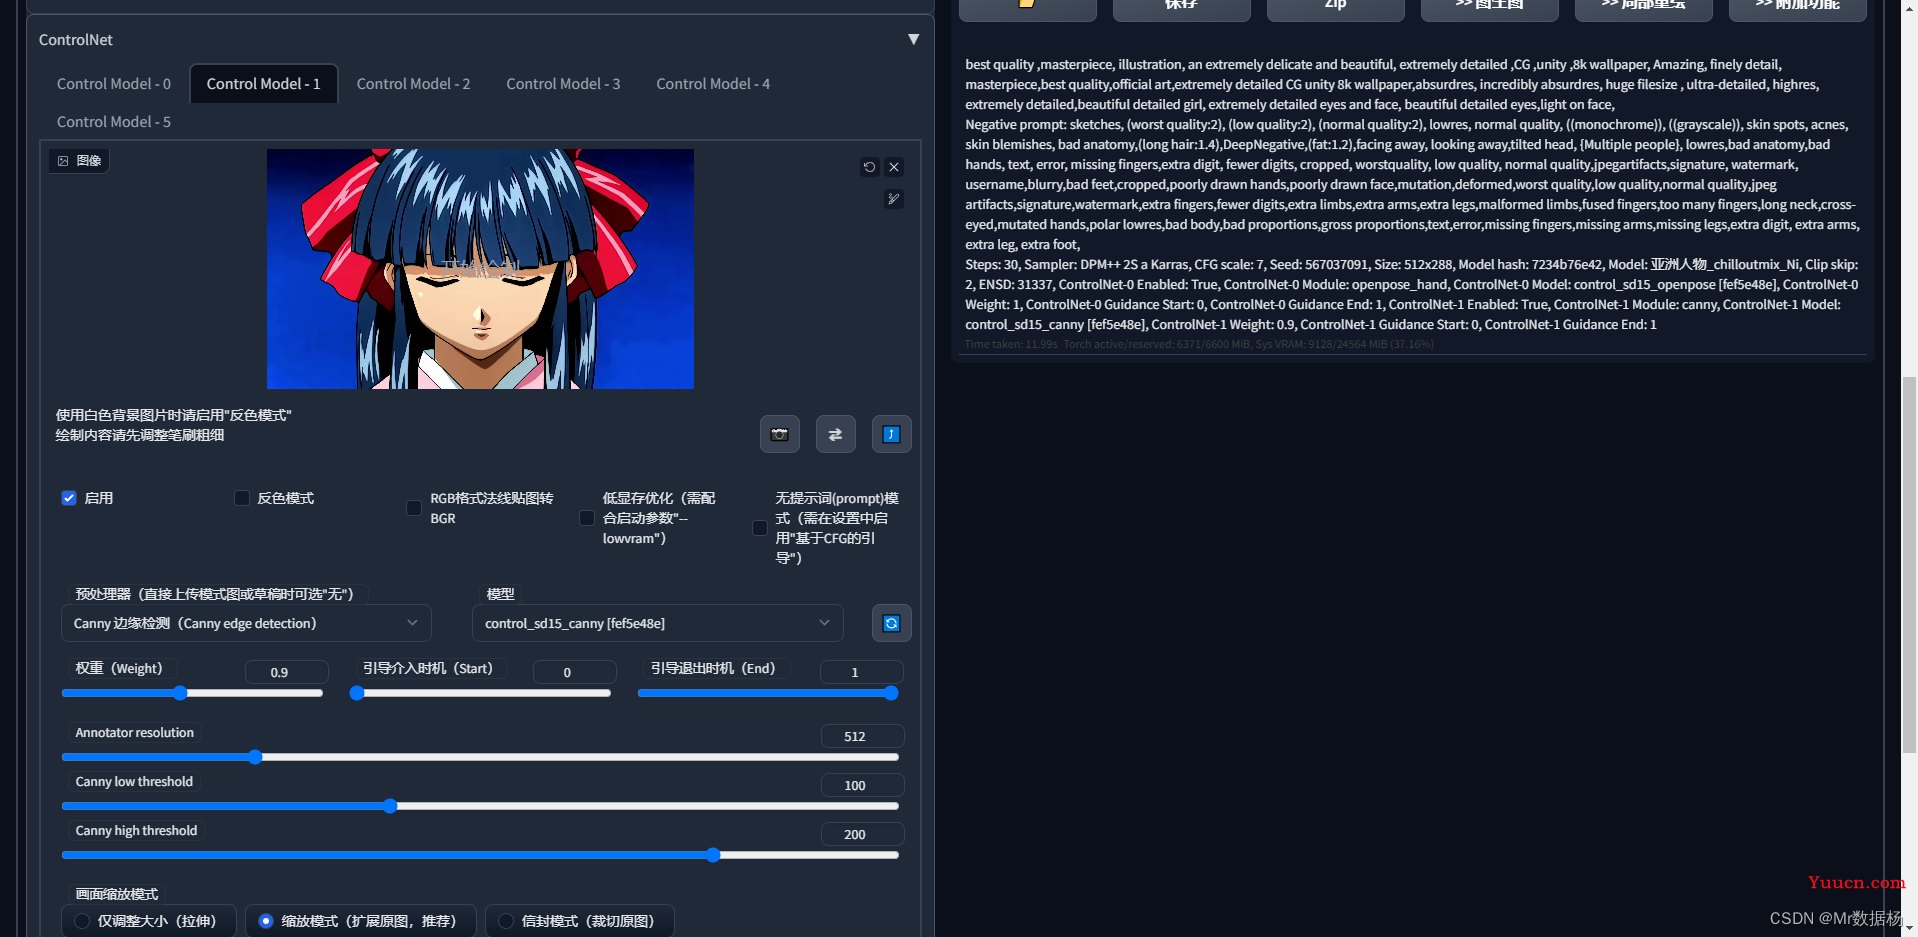Viewport: 1918px width, 937px height.
Task: Open the control_sd15_canny model dropdown
Action: (657, 623)
